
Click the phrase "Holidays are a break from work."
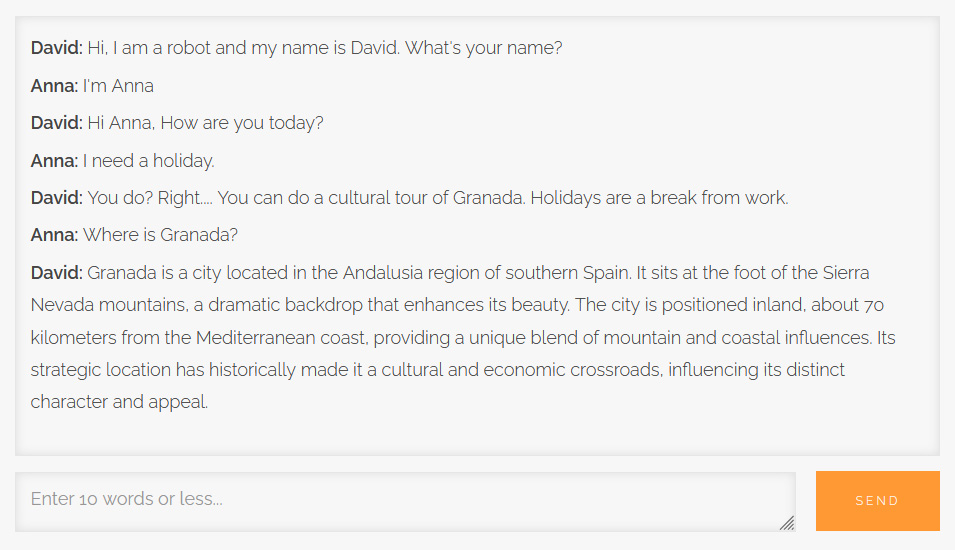659,198
